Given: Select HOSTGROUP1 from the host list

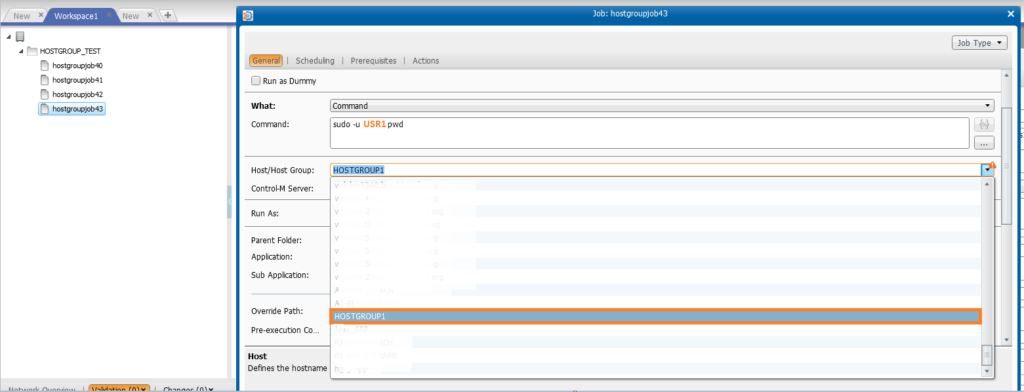Looking at the screenshot, I should [x=656, y=316].
